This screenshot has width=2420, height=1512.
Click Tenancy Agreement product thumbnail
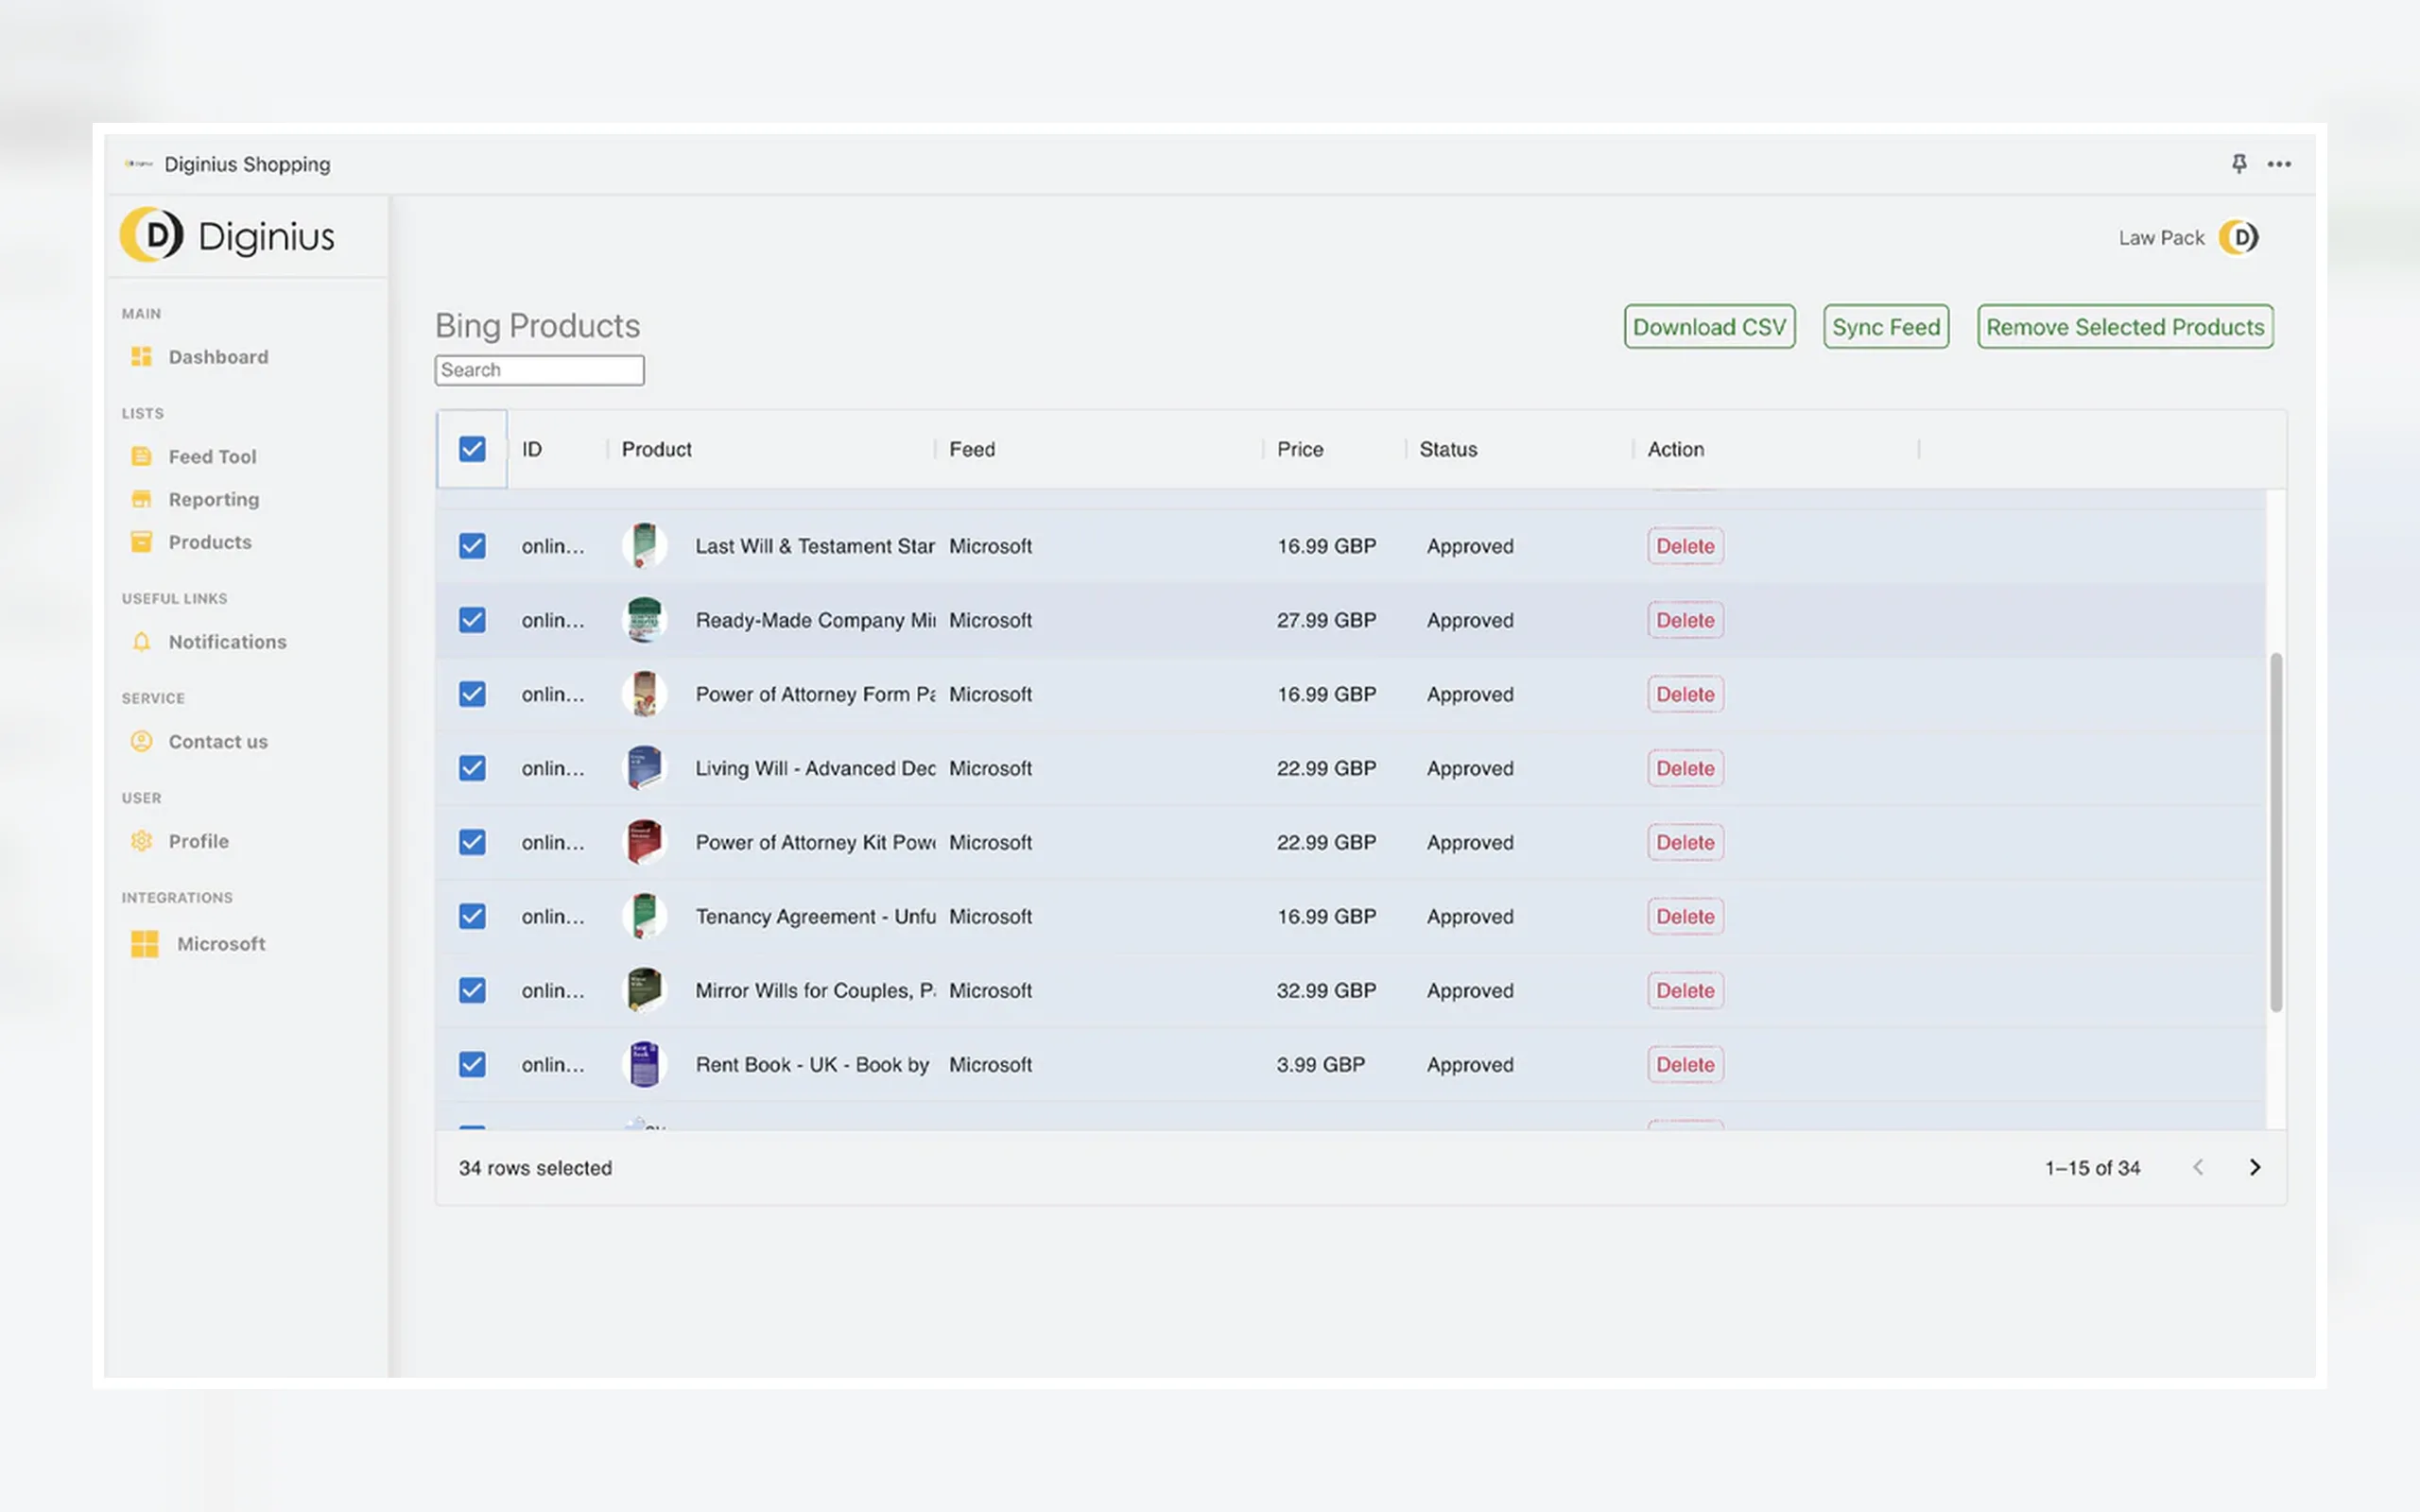pos(644,916)
